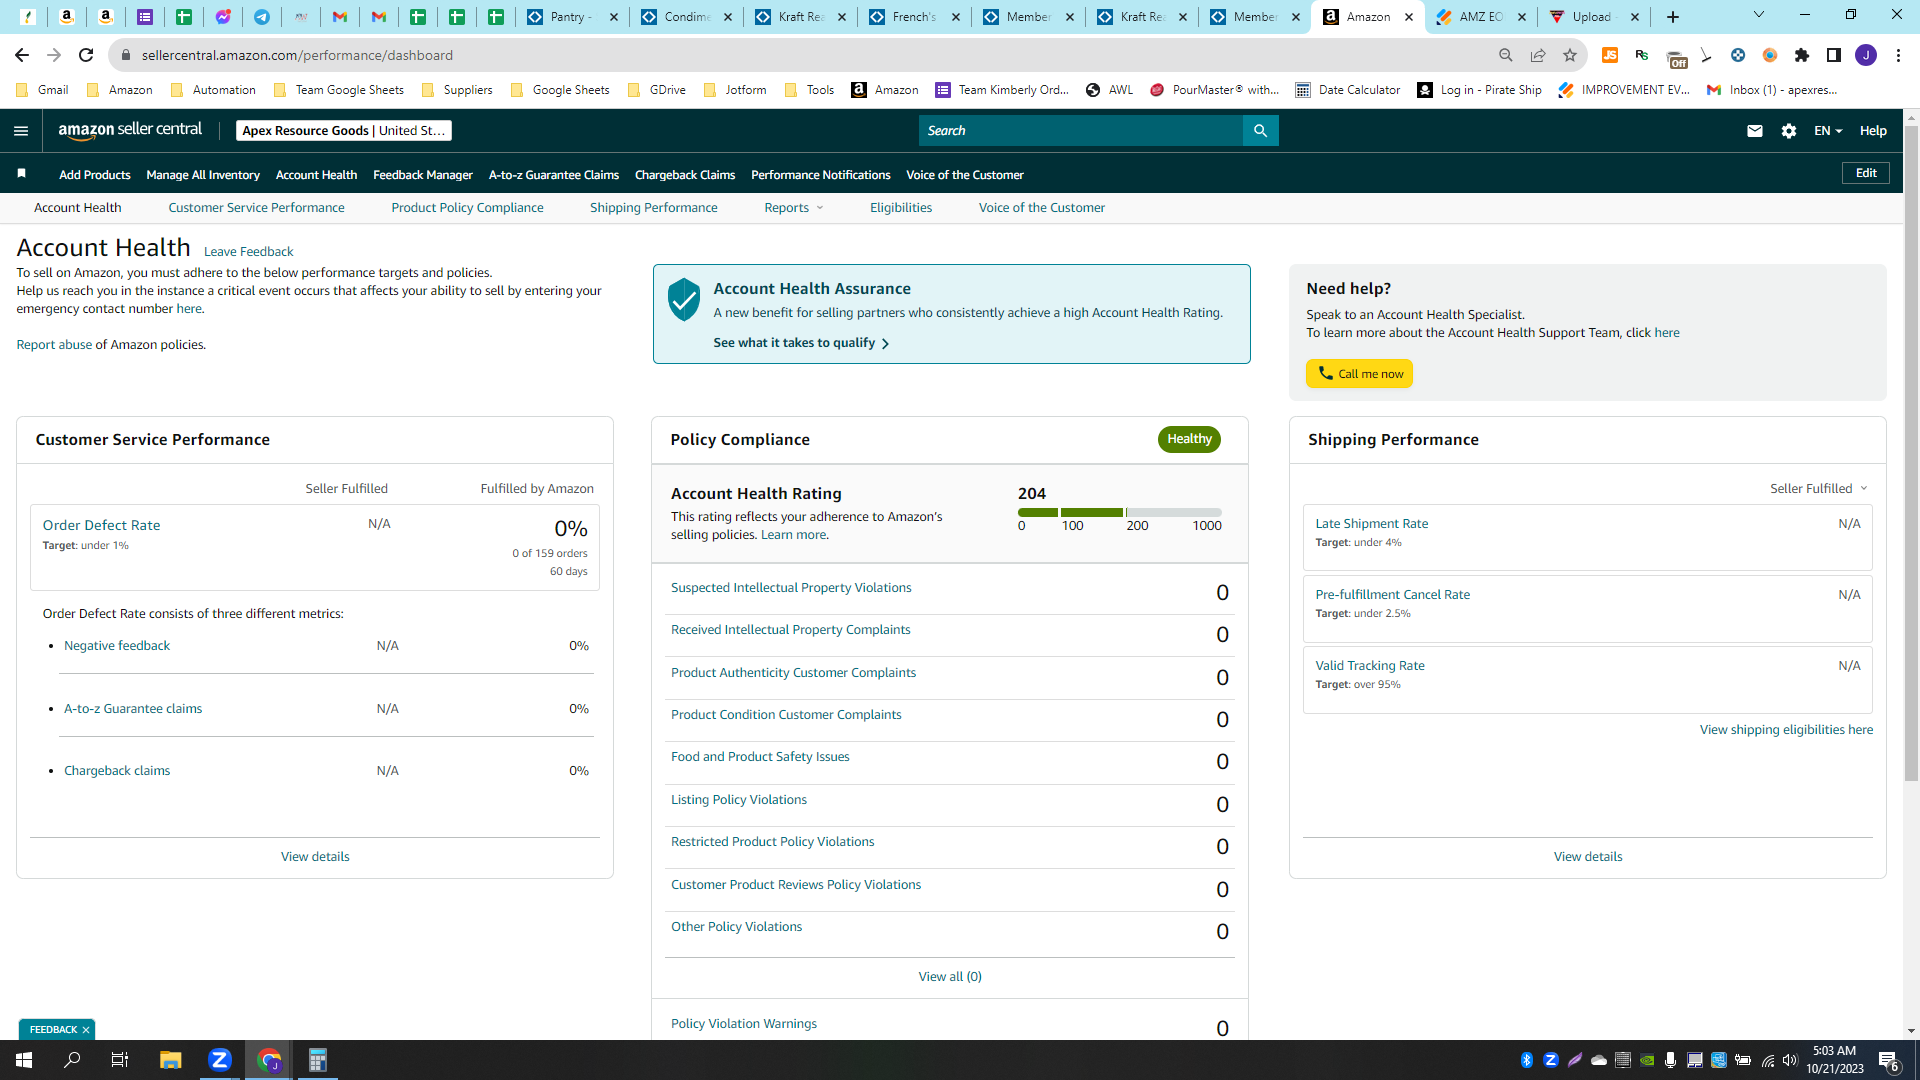Open the EN language dropdown

(1828, 131)
